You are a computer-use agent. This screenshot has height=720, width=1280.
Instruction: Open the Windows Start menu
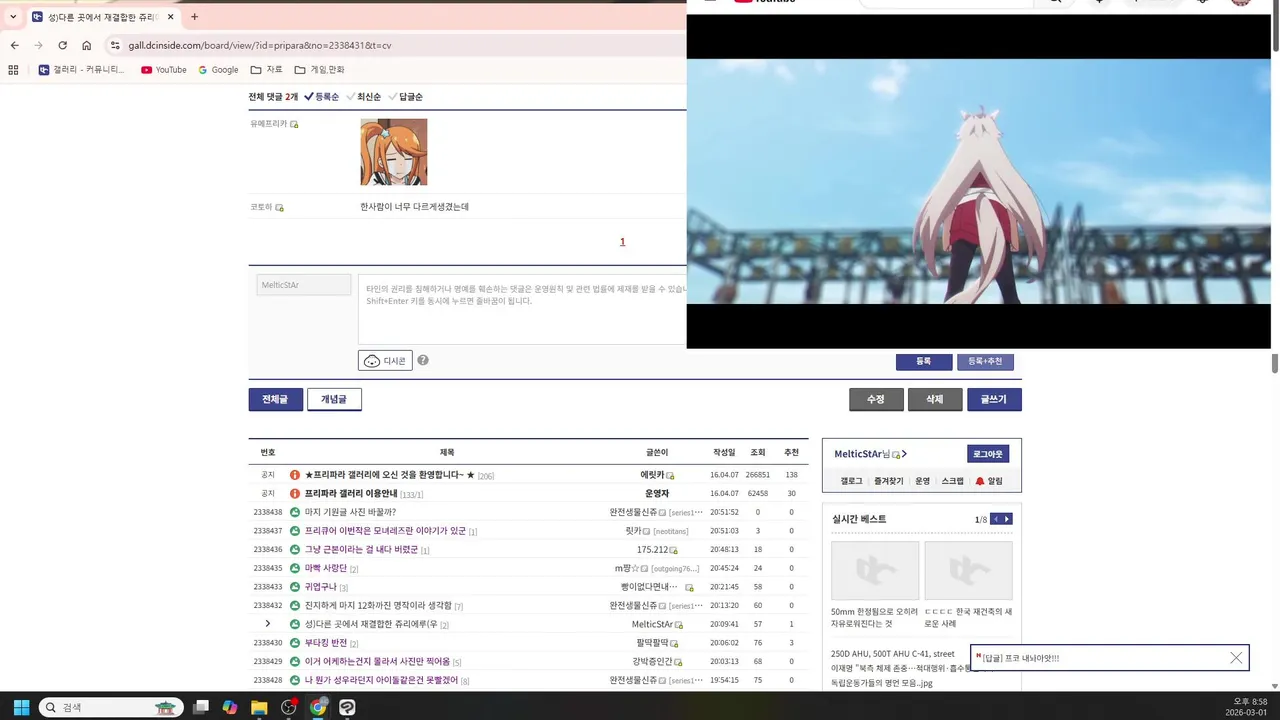[21, 707]
